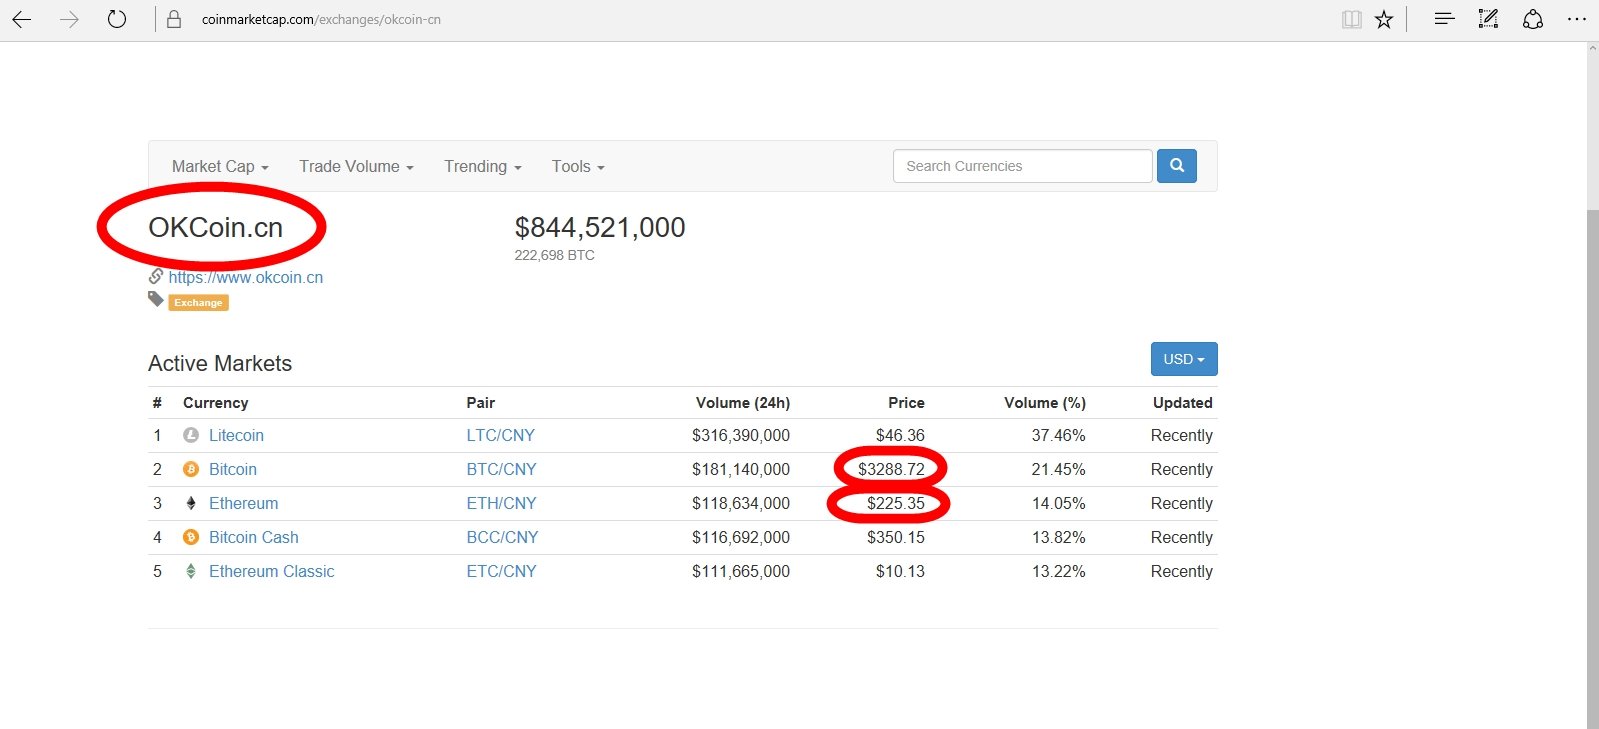Open the LTC/CNY pair link
This screenshot has width=1599, height=729.
click(501, 435)
